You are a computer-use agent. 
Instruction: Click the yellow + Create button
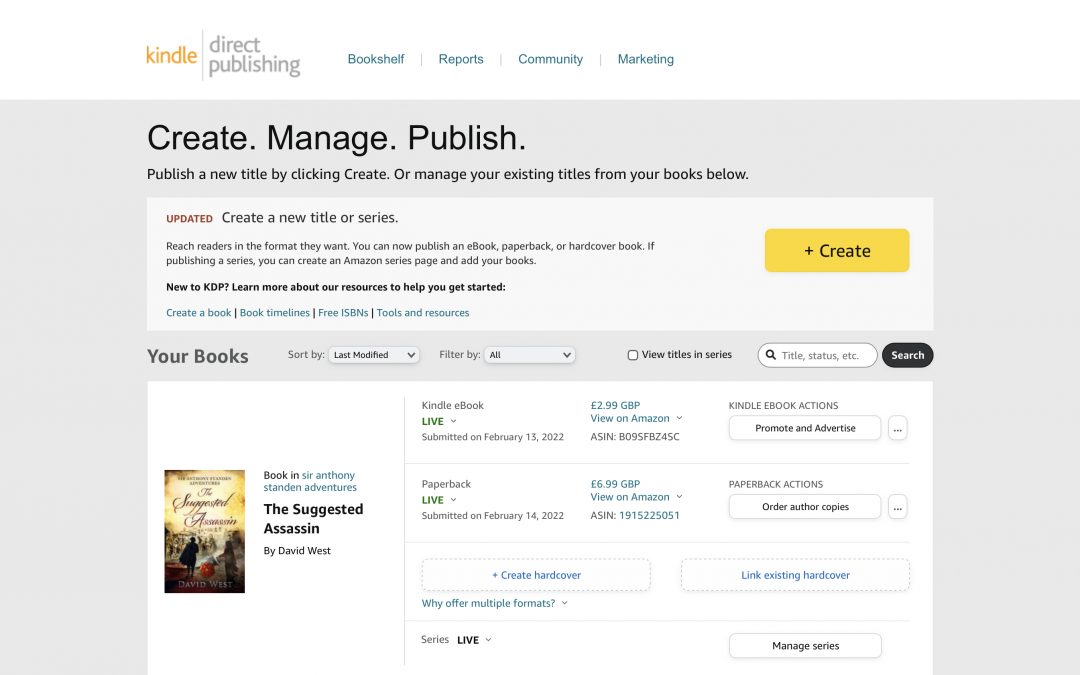coord(837,251)
